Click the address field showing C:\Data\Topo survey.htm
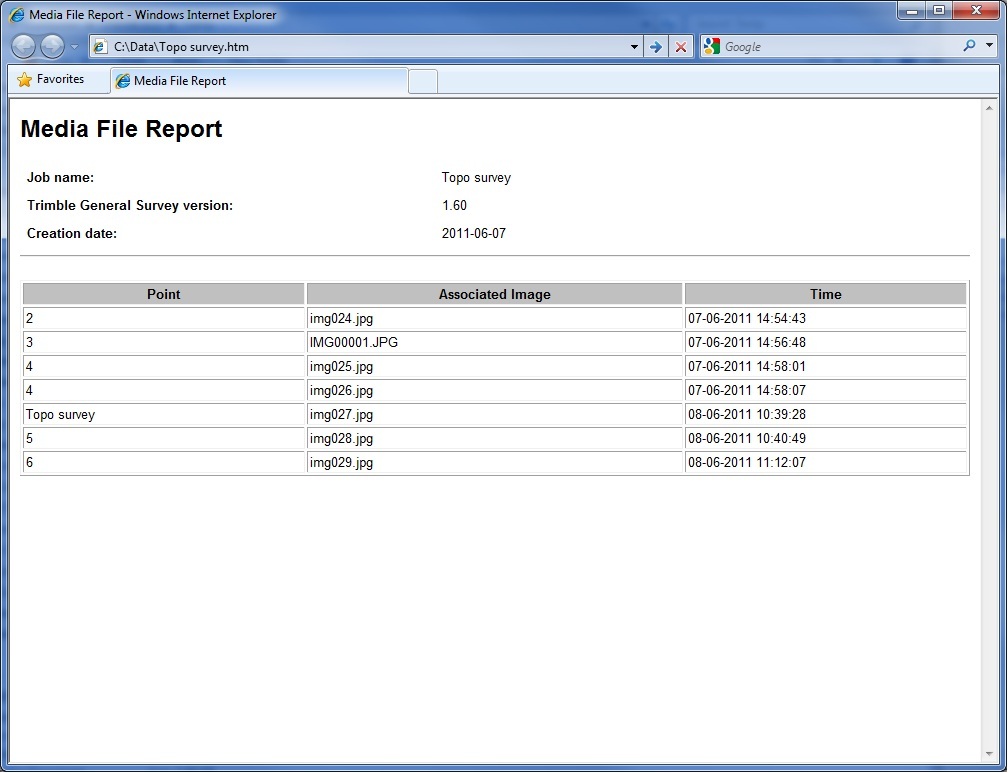This screenshot has height=773, width=1008. point(360,47)
